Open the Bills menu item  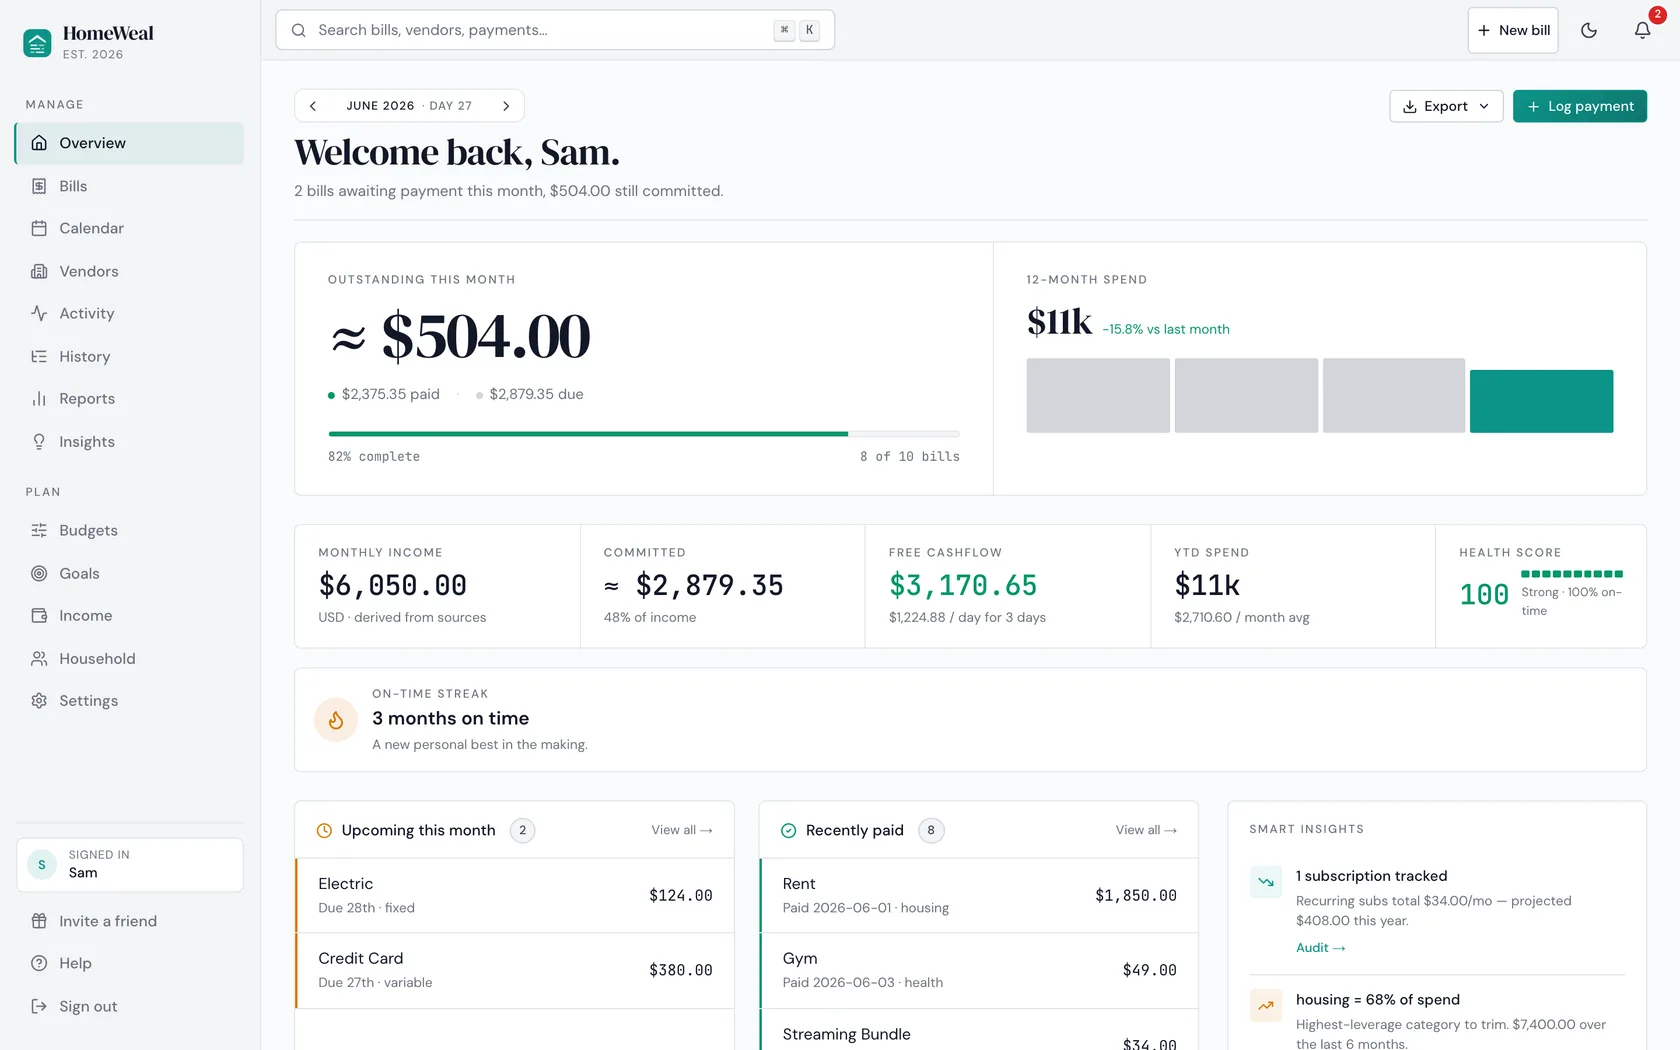click(129, 186)
